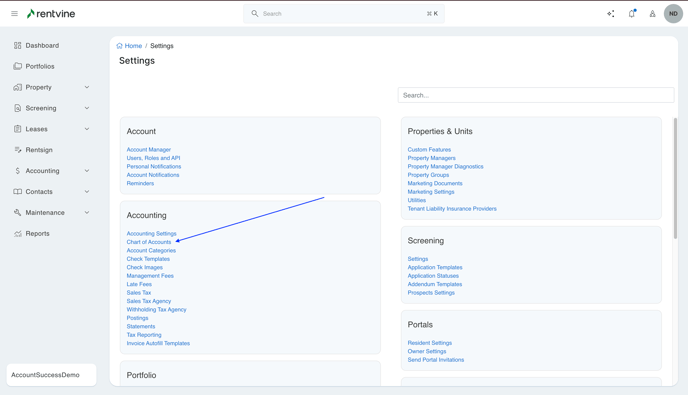Expand the Property sidebar chevron
This screenshot has height=395, width=688.
(x=87, y=87)
